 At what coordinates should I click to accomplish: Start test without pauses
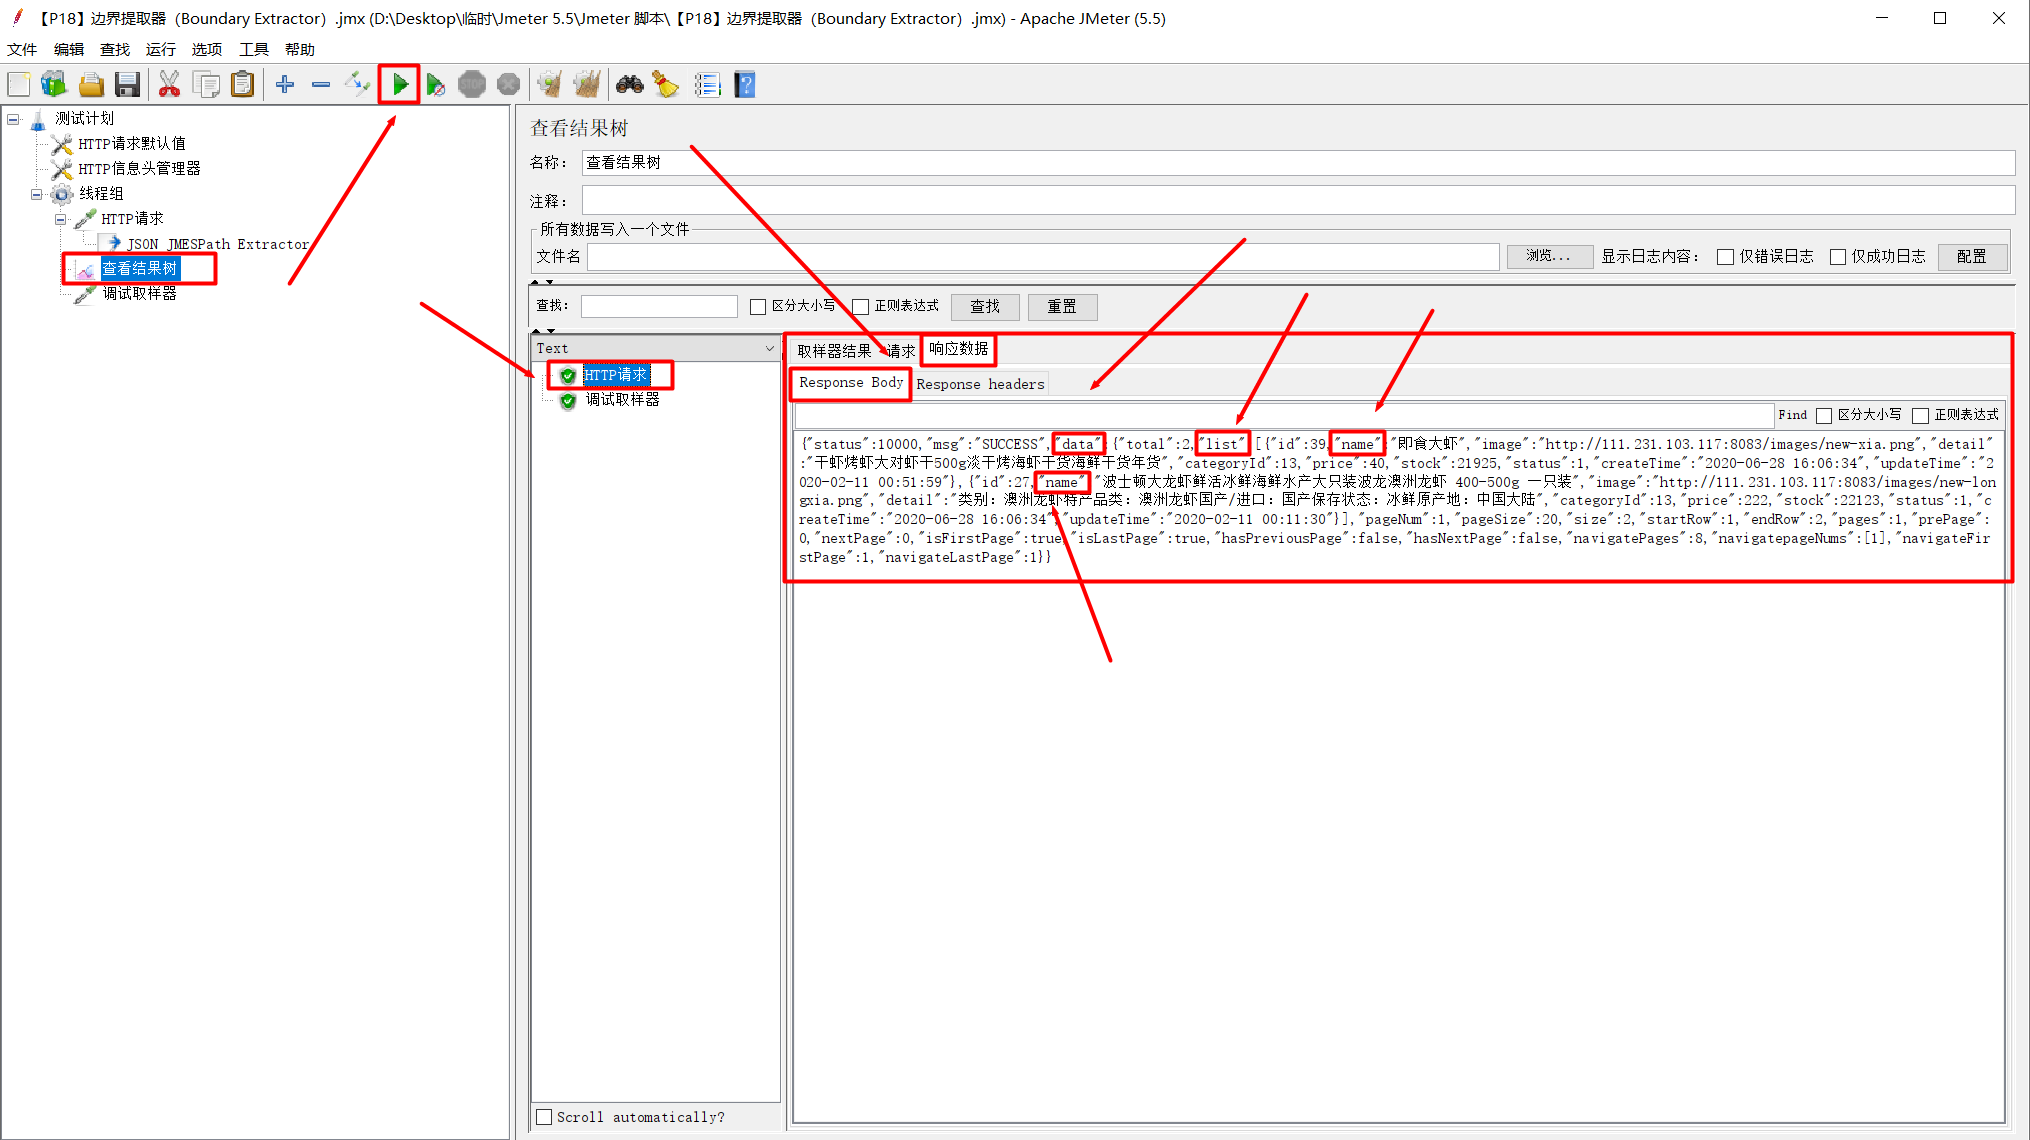(x=435, y=85)
